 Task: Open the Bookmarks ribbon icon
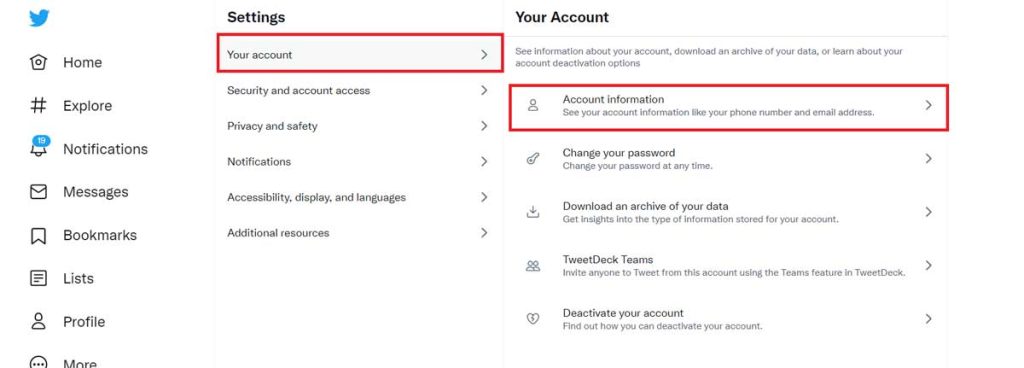click(x=39, y=236)
